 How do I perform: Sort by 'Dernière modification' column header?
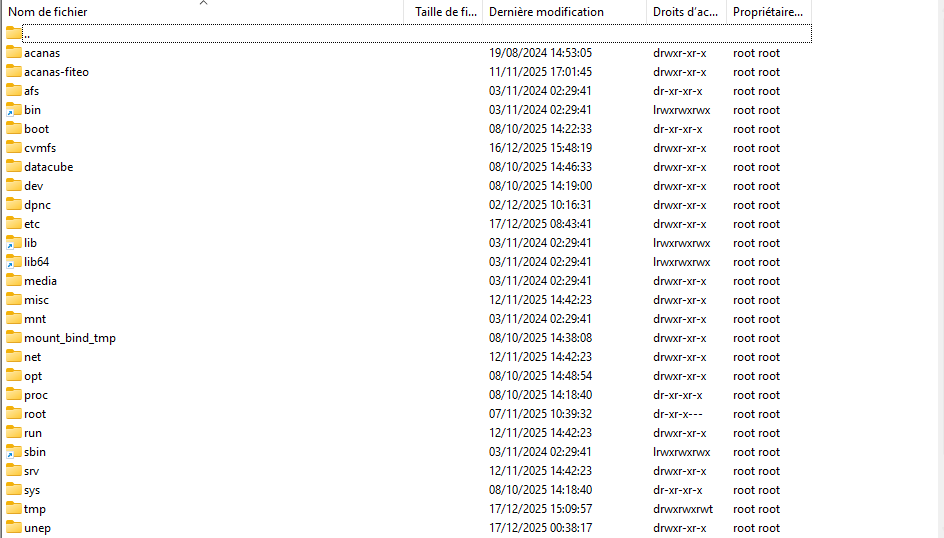pos(546,12)
